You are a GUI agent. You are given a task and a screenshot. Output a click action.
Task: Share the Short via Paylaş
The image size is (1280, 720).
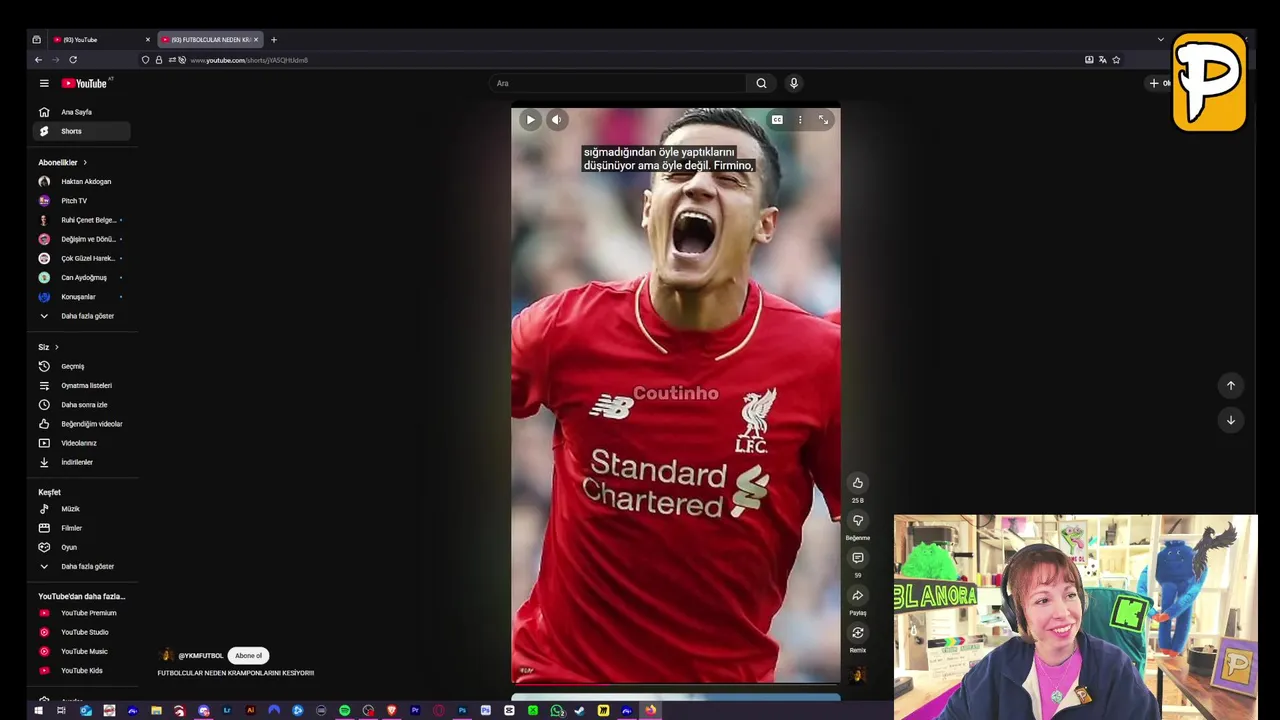click(857, 596)
